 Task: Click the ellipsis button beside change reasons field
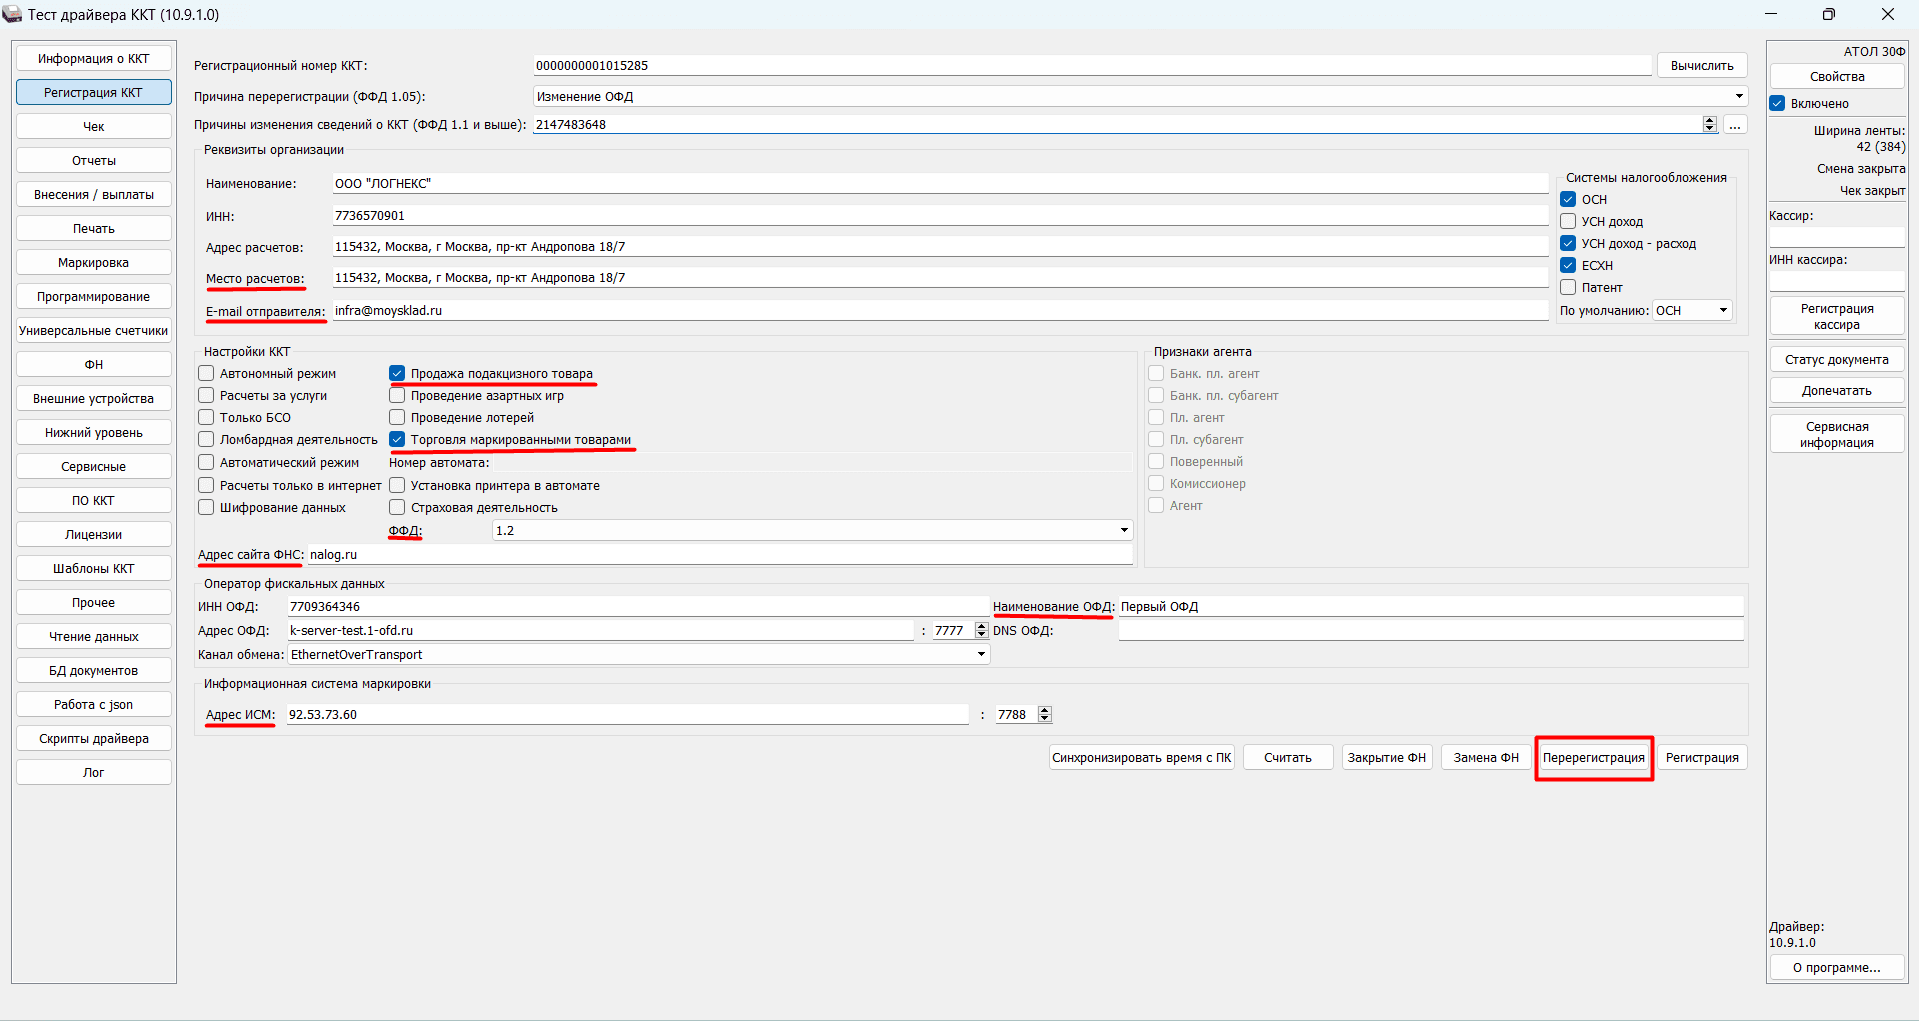(1735, 125)
